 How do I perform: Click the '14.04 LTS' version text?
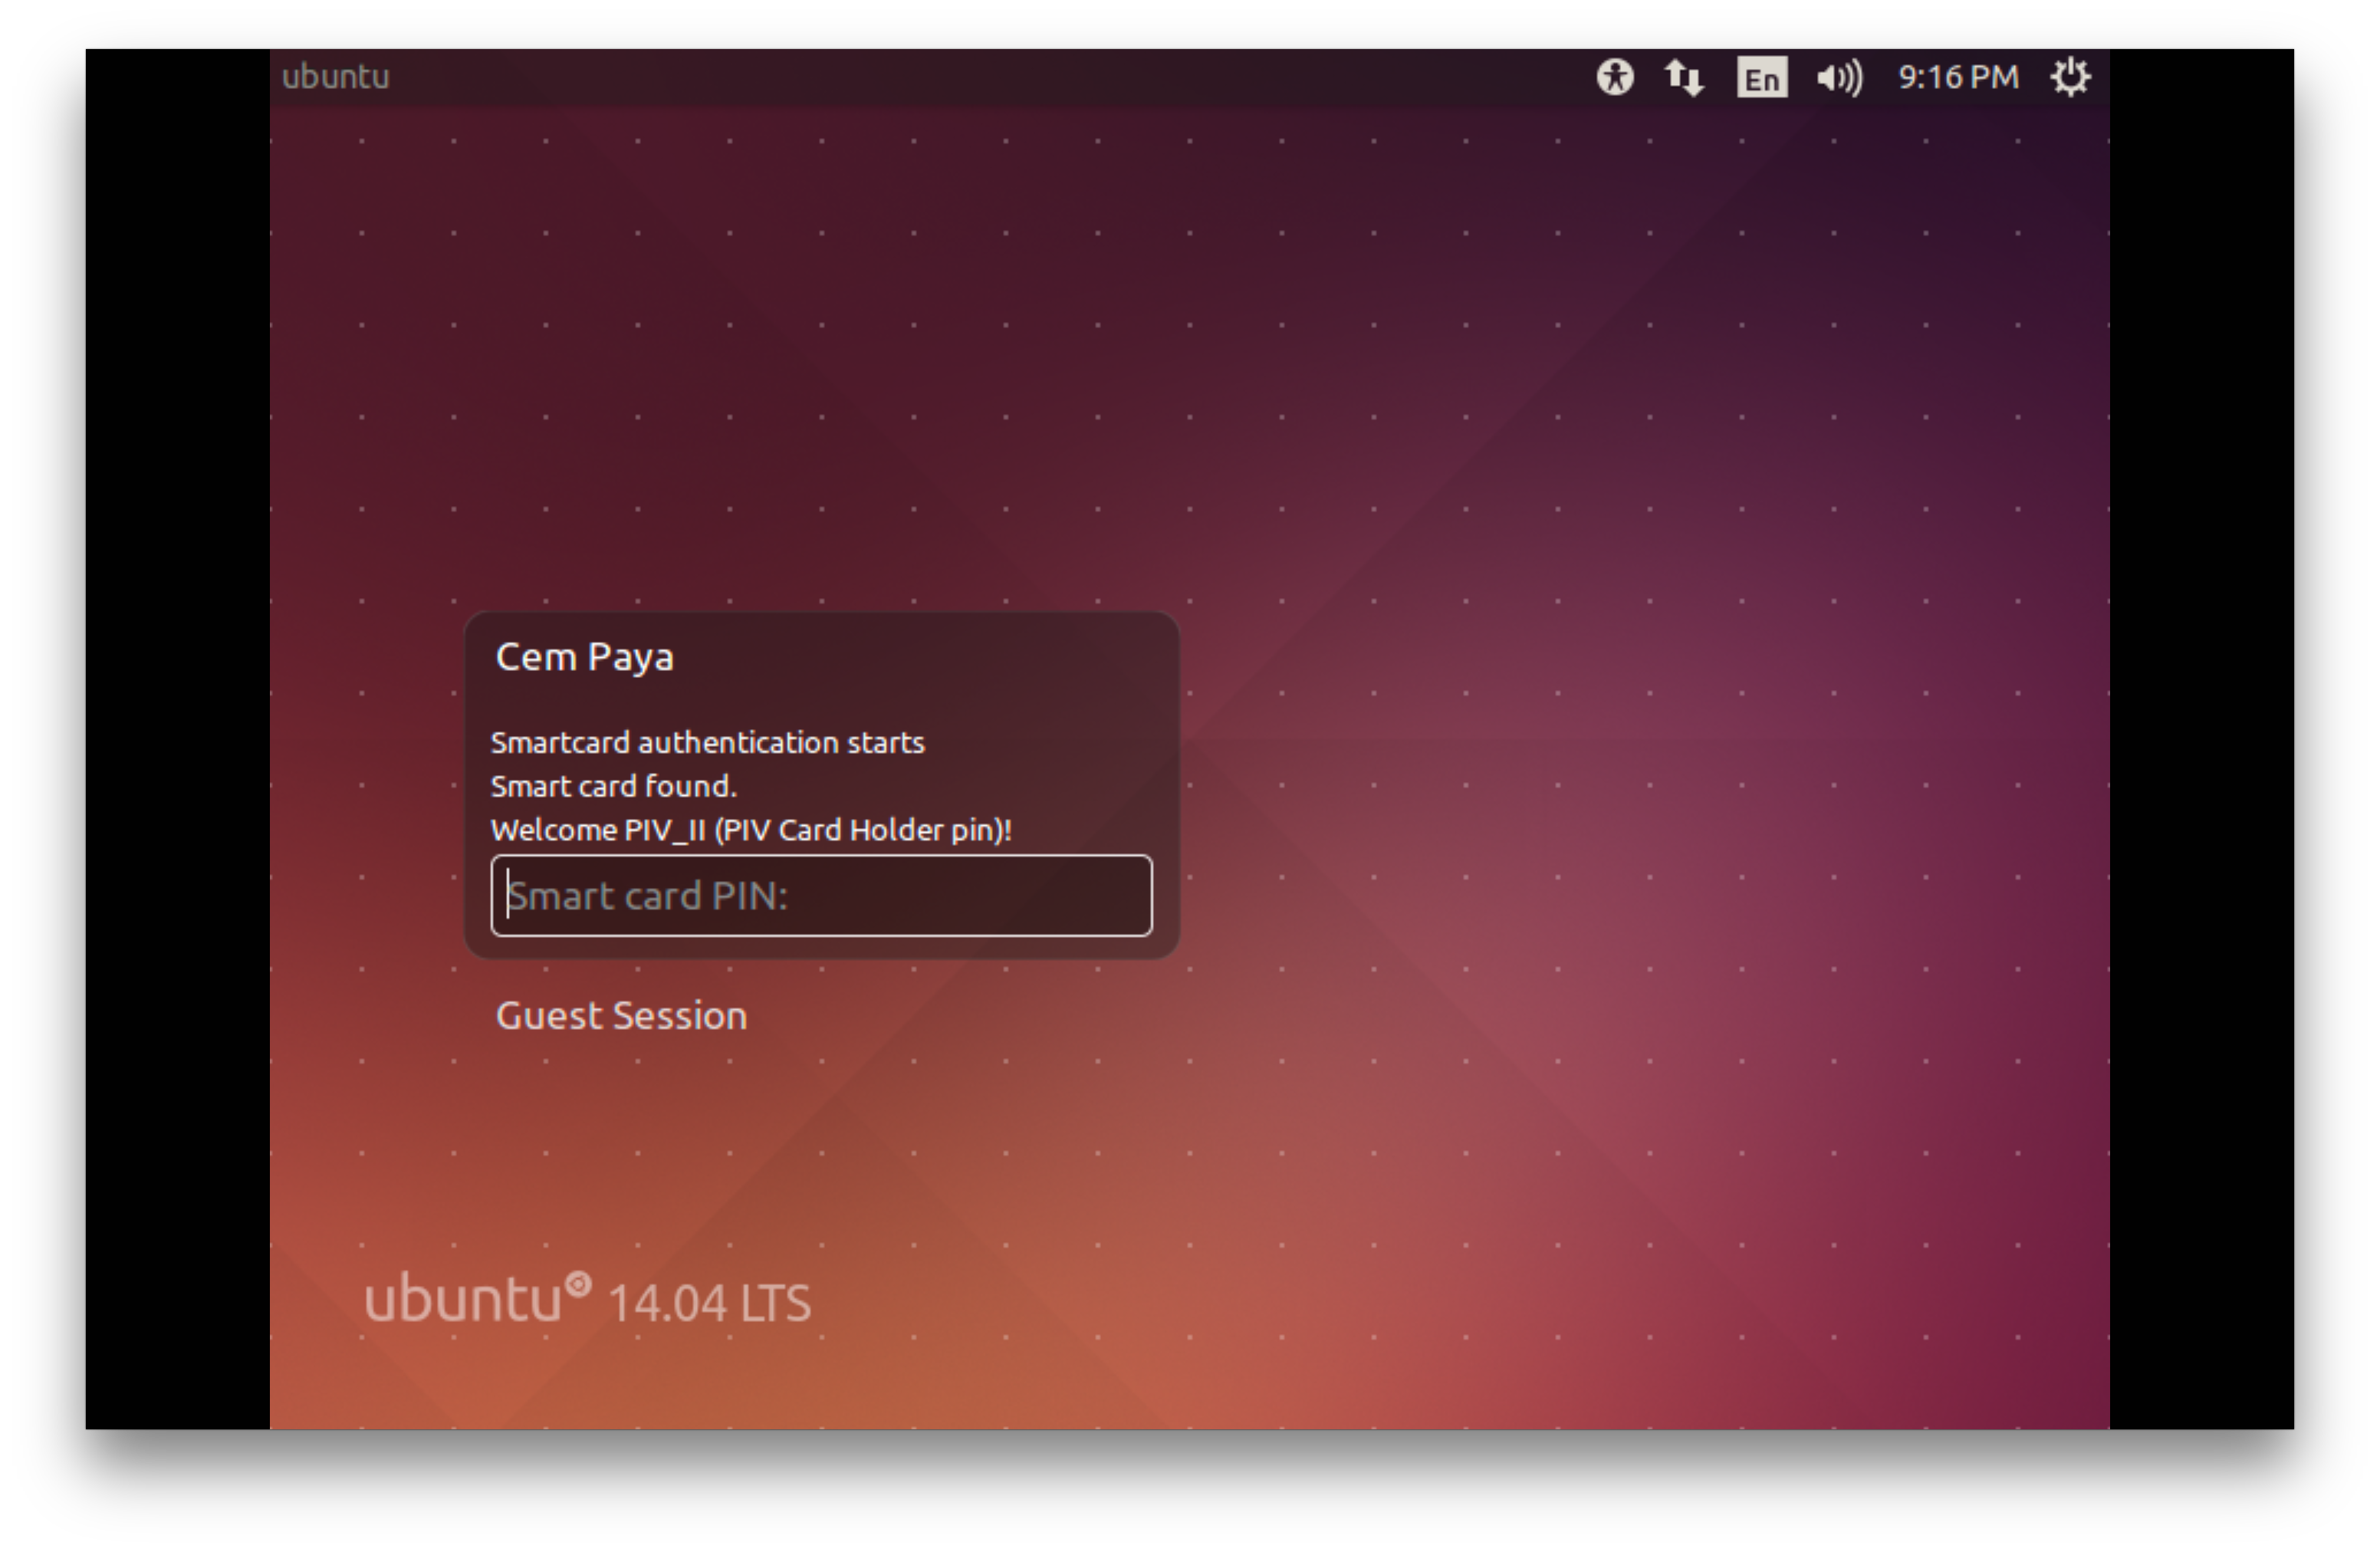tap(709, 1303)
